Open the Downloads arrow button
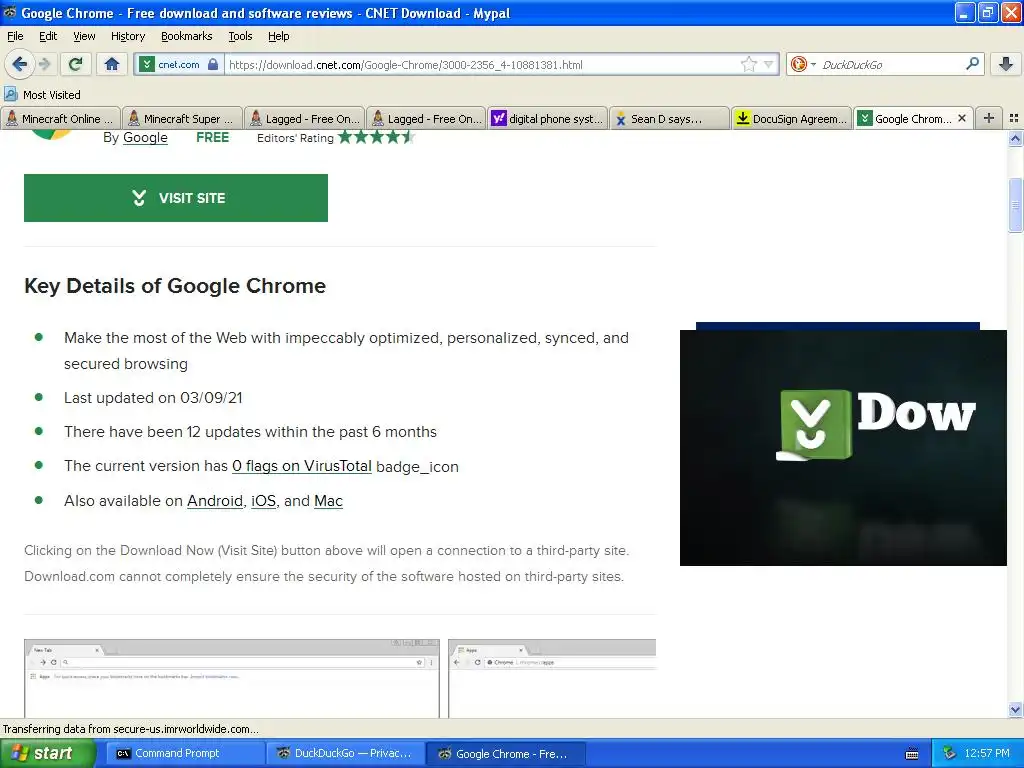The width and height of the screenshot is (1024, 768). (x=1006, y=64)
